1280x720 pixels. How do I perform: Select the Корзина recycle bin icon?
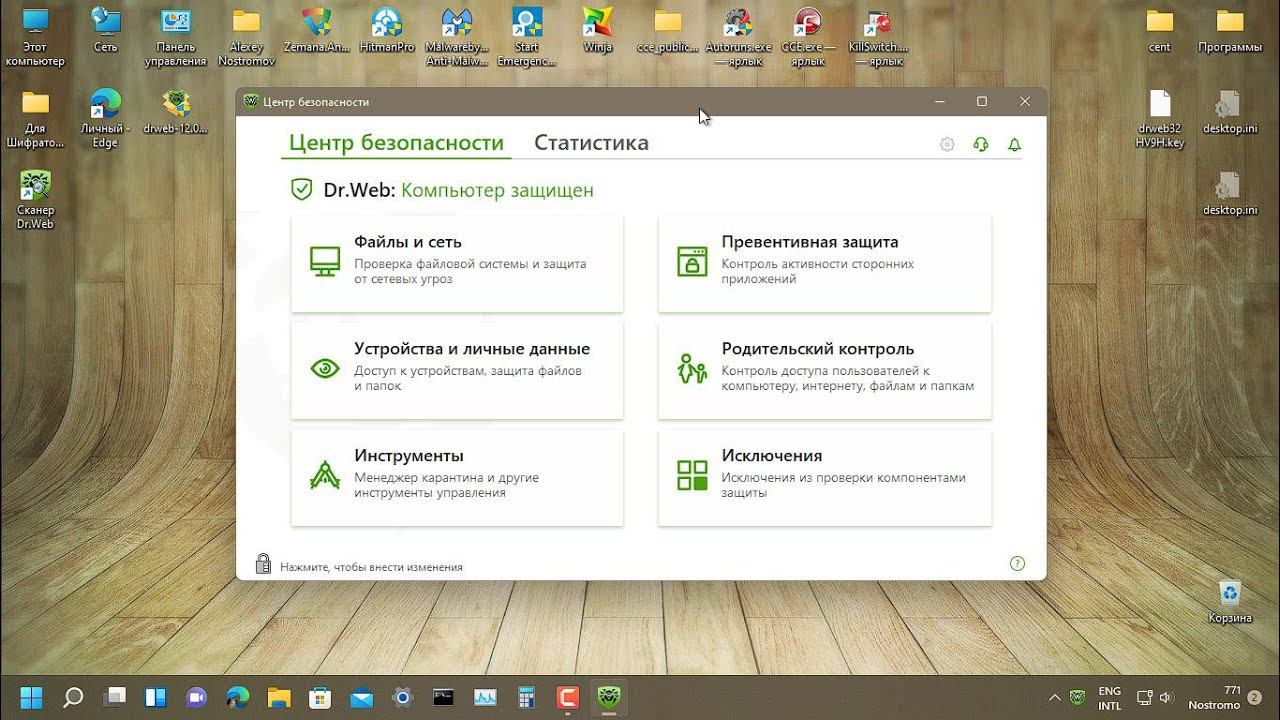coord(1230,601)
